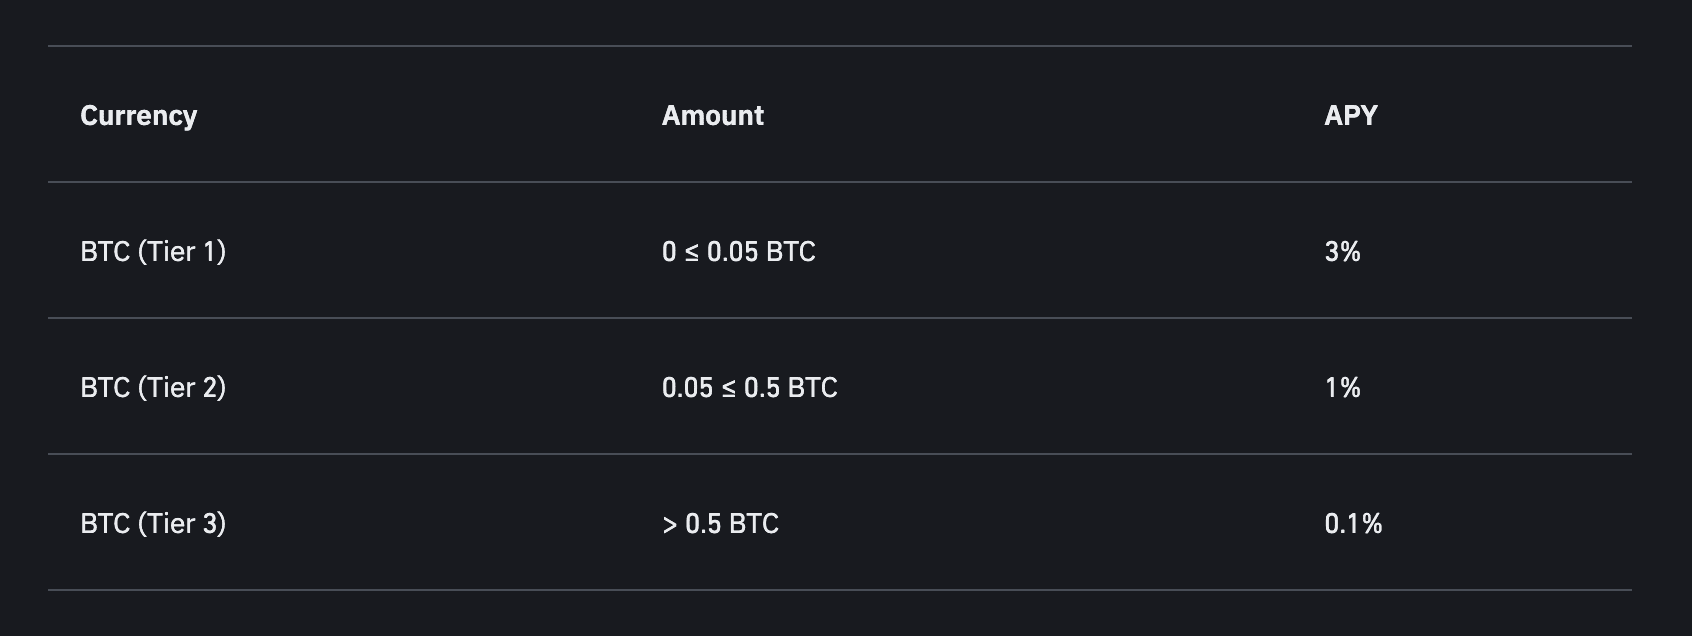The image size is (1692, 636).
Task: Click the divider between Tier 2 and Tier 3
Action: [x=840, y=454]
